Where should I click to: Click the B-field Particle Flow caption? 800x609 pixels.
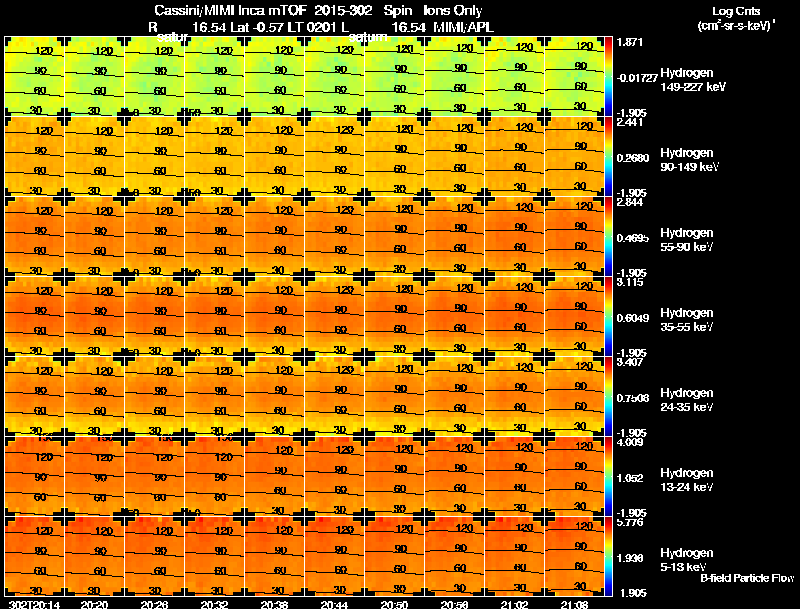pos(747,578)
